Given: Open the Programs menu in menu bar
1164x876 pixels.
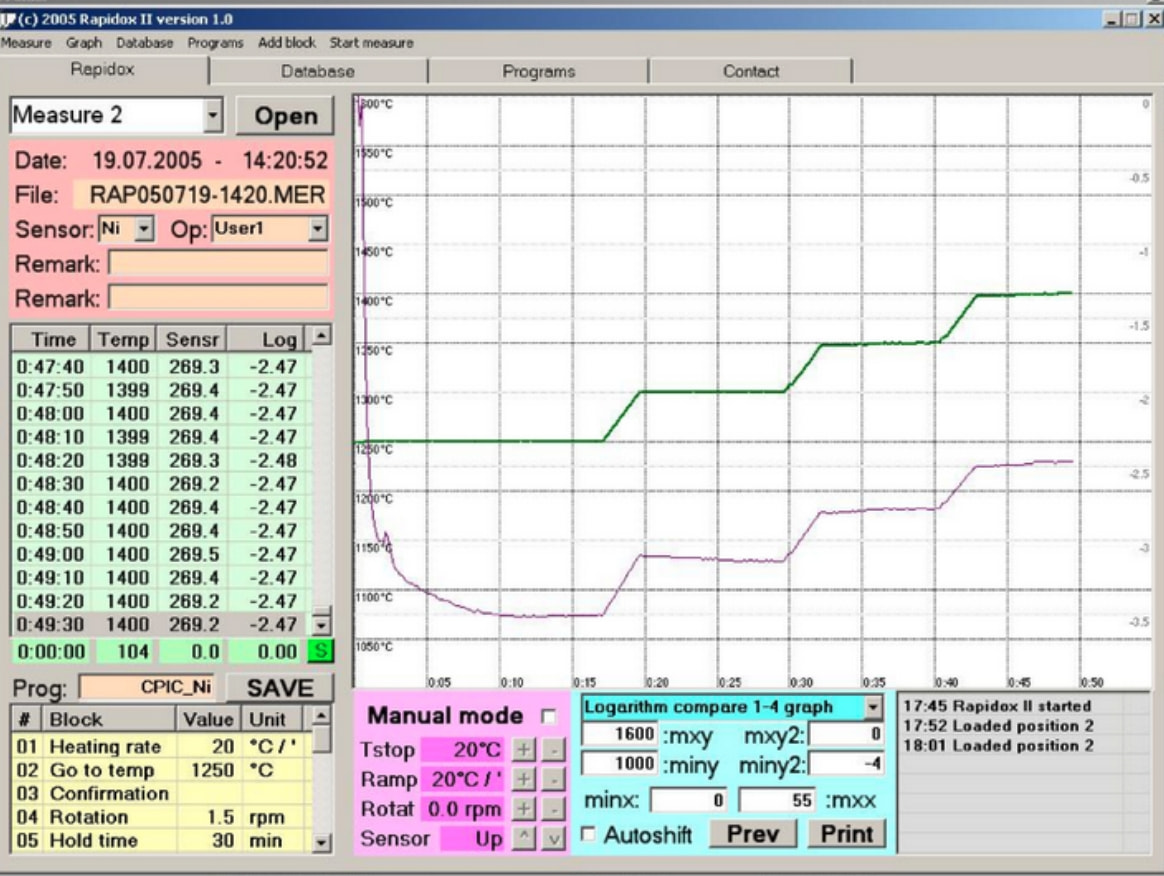Looking at the screenshot, I should point(215,43).
